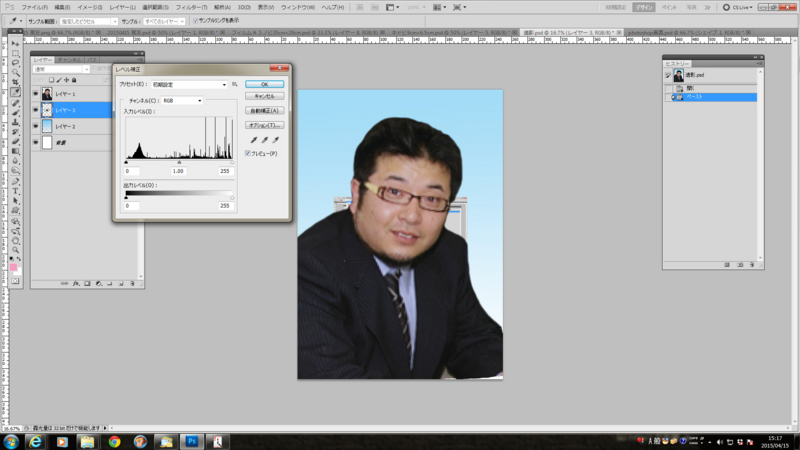Screen dimensions: 800x450
Task: Open the Eyedropper tool preset picker
Action: (x=15, y=21)
